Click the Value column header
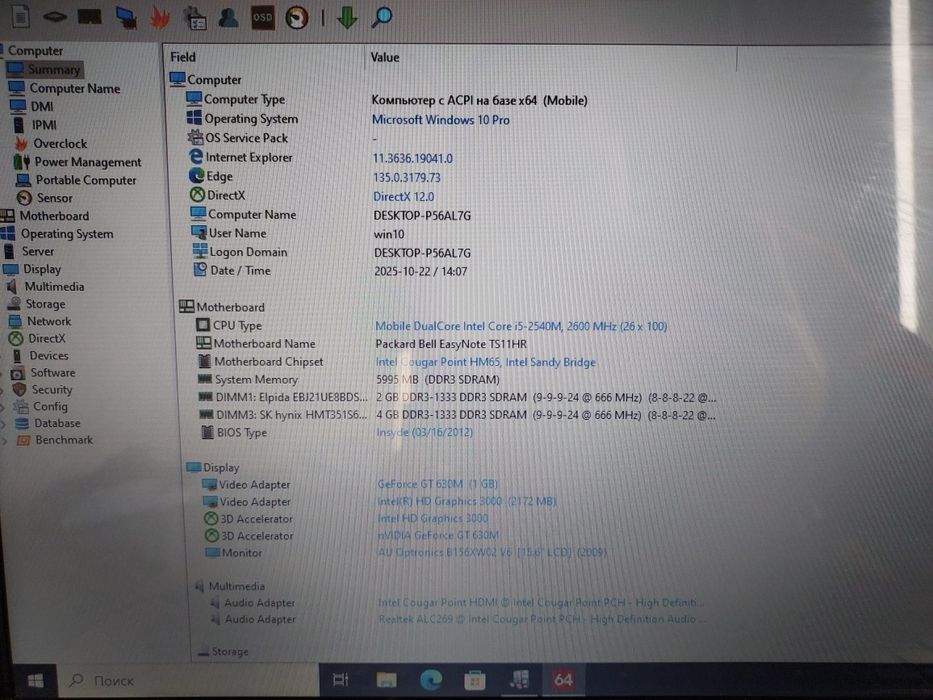Viewport: 933px width, 700px height. [385, 58]
